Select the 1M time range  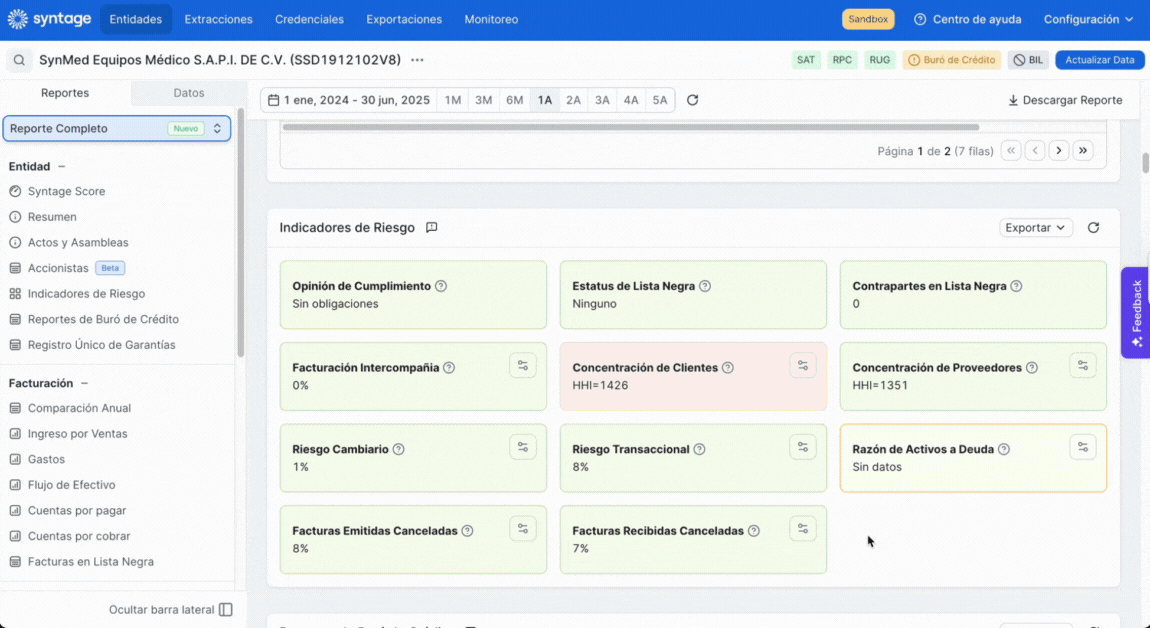point(453,100)
